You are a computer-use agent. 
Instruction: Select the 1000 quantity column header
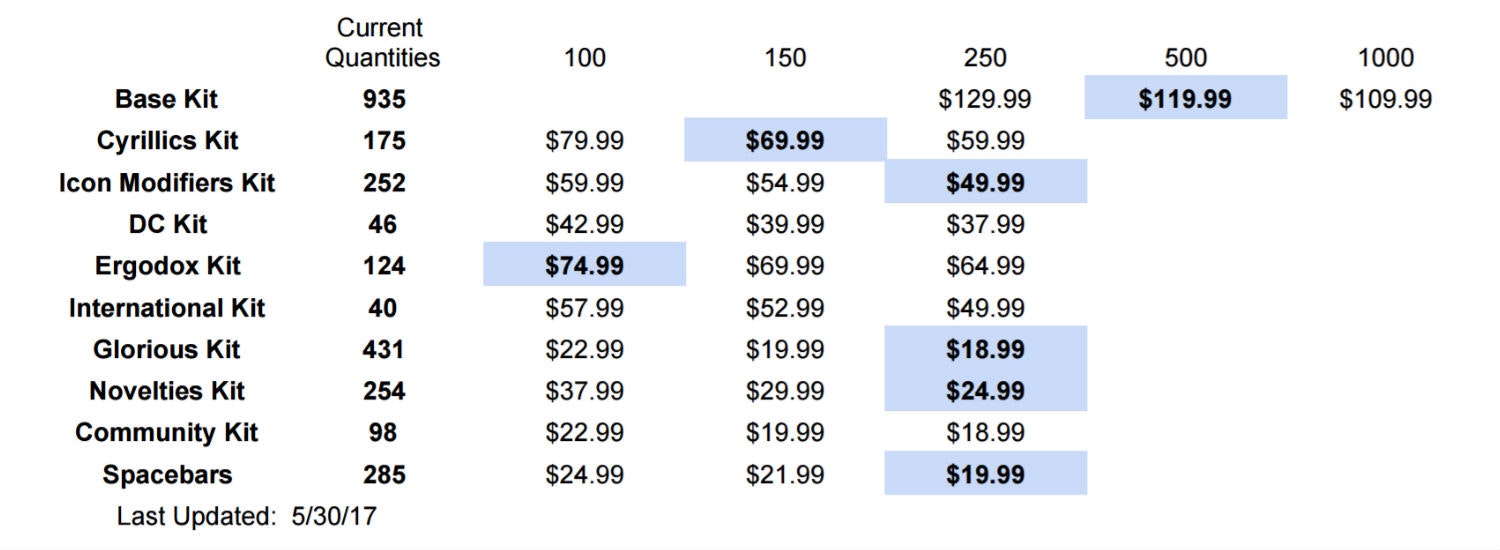(1385, 58)
